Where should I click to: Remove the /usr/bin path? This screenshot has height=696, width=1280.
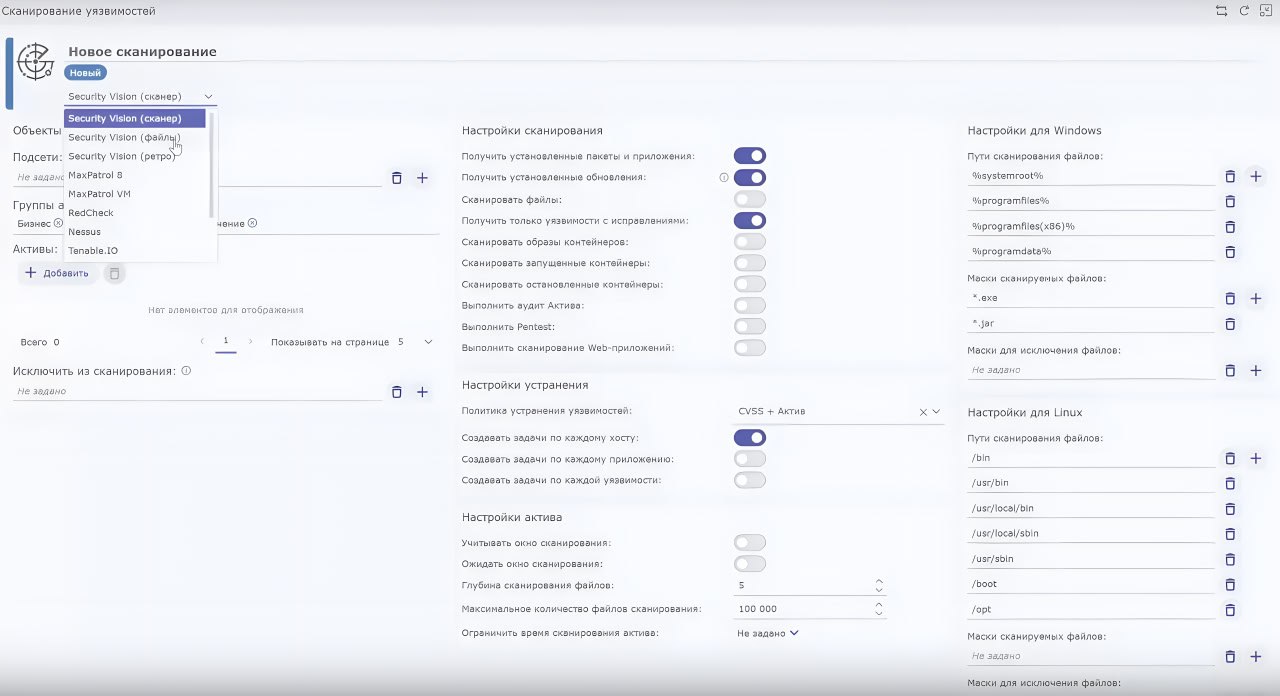pyautogui.click(x=1230, y=484)
